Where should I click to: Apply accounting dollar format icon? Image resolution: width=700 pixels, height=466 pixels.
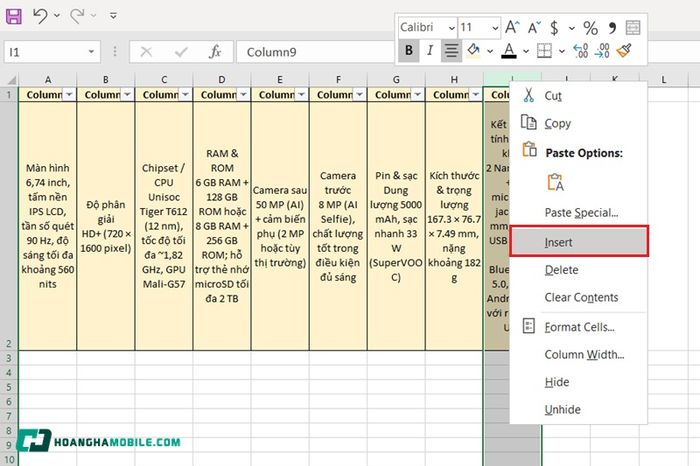pyautogui.click(x=554, y=28)
